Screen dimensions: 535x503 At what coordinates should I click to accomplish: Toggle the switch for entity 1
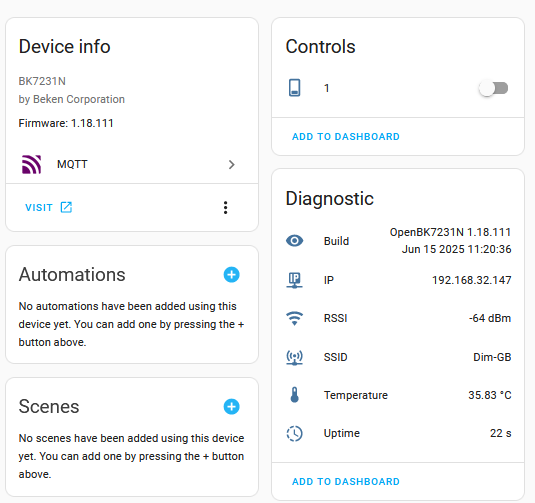pyautogui.click(x=493, y=88)
